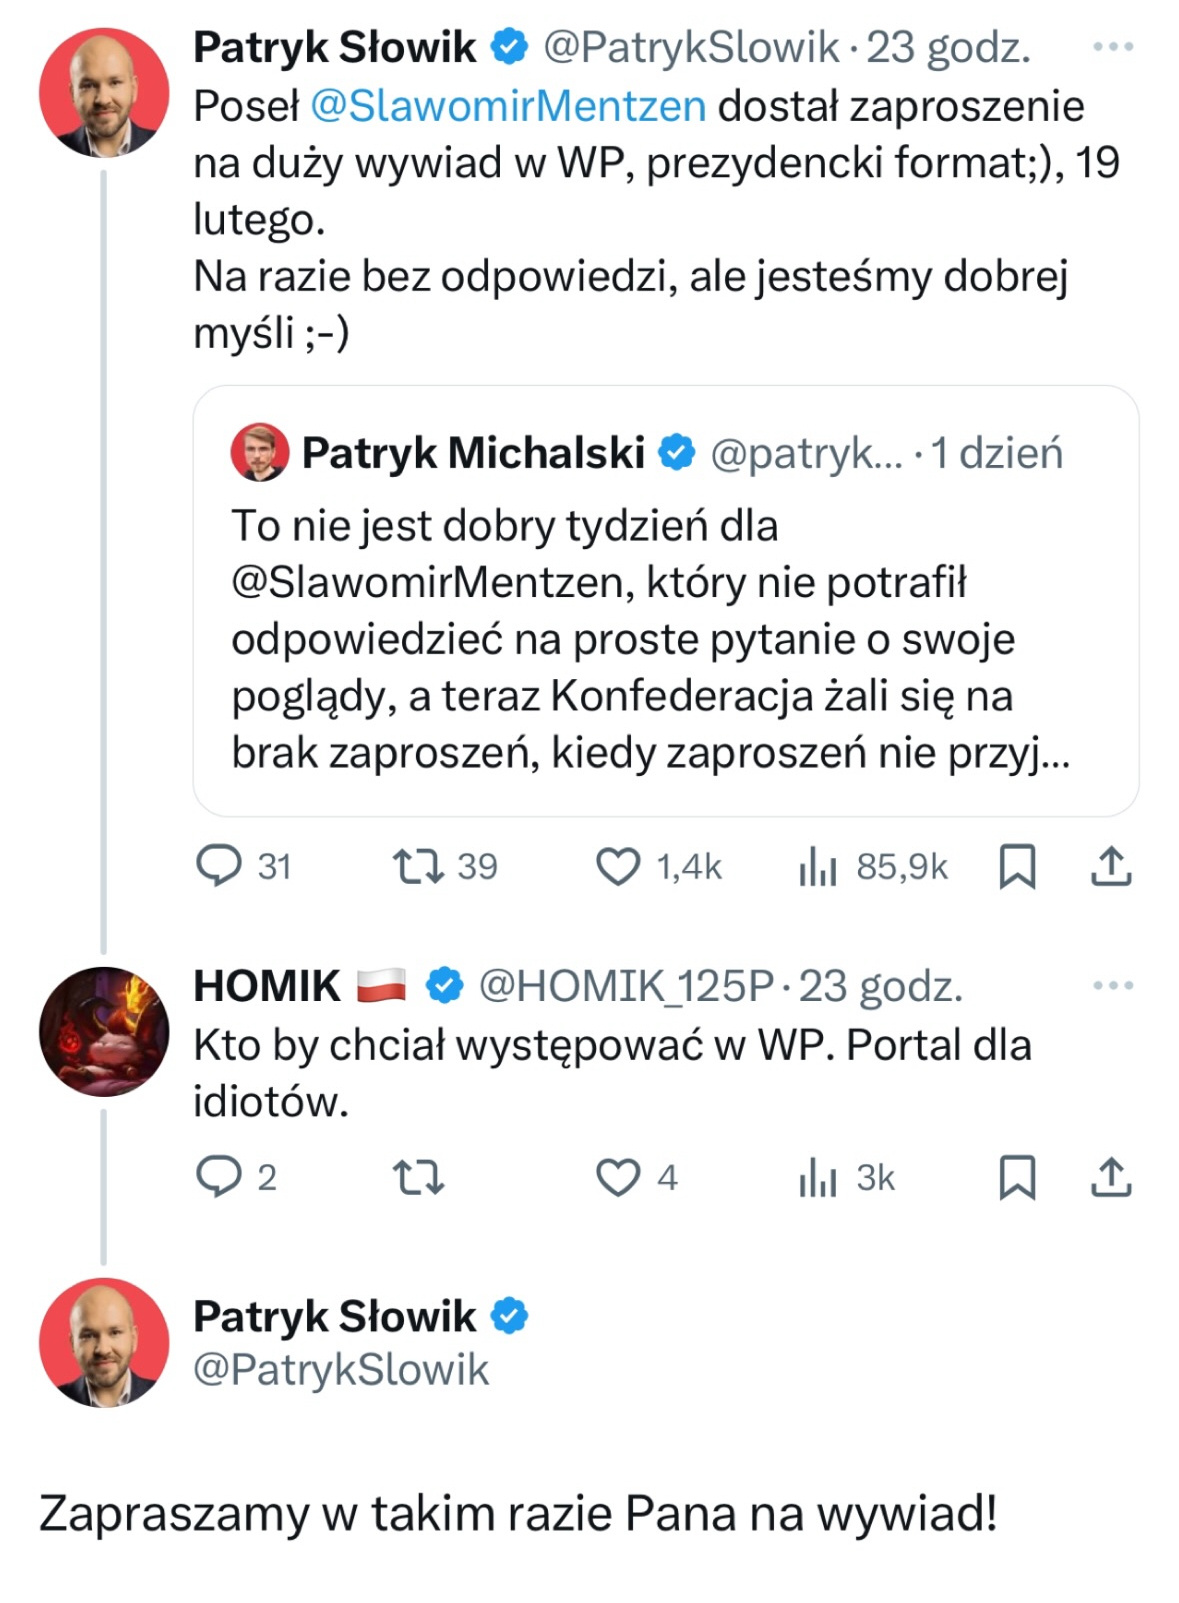
Task: Like the tweet with 1,4k likes
Action: point(618,866)
